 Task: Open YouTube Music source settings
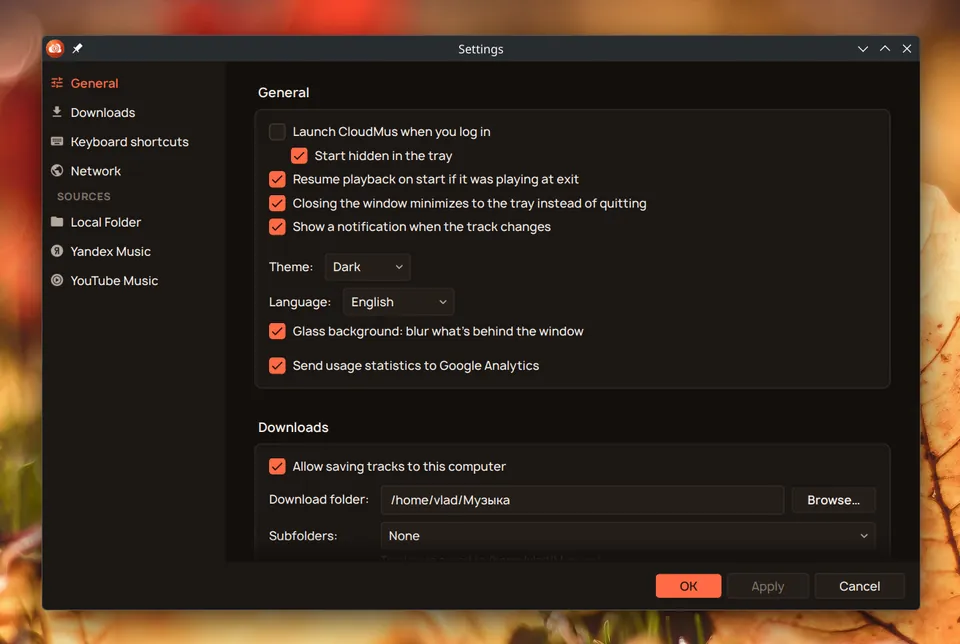tap(114, 281)
